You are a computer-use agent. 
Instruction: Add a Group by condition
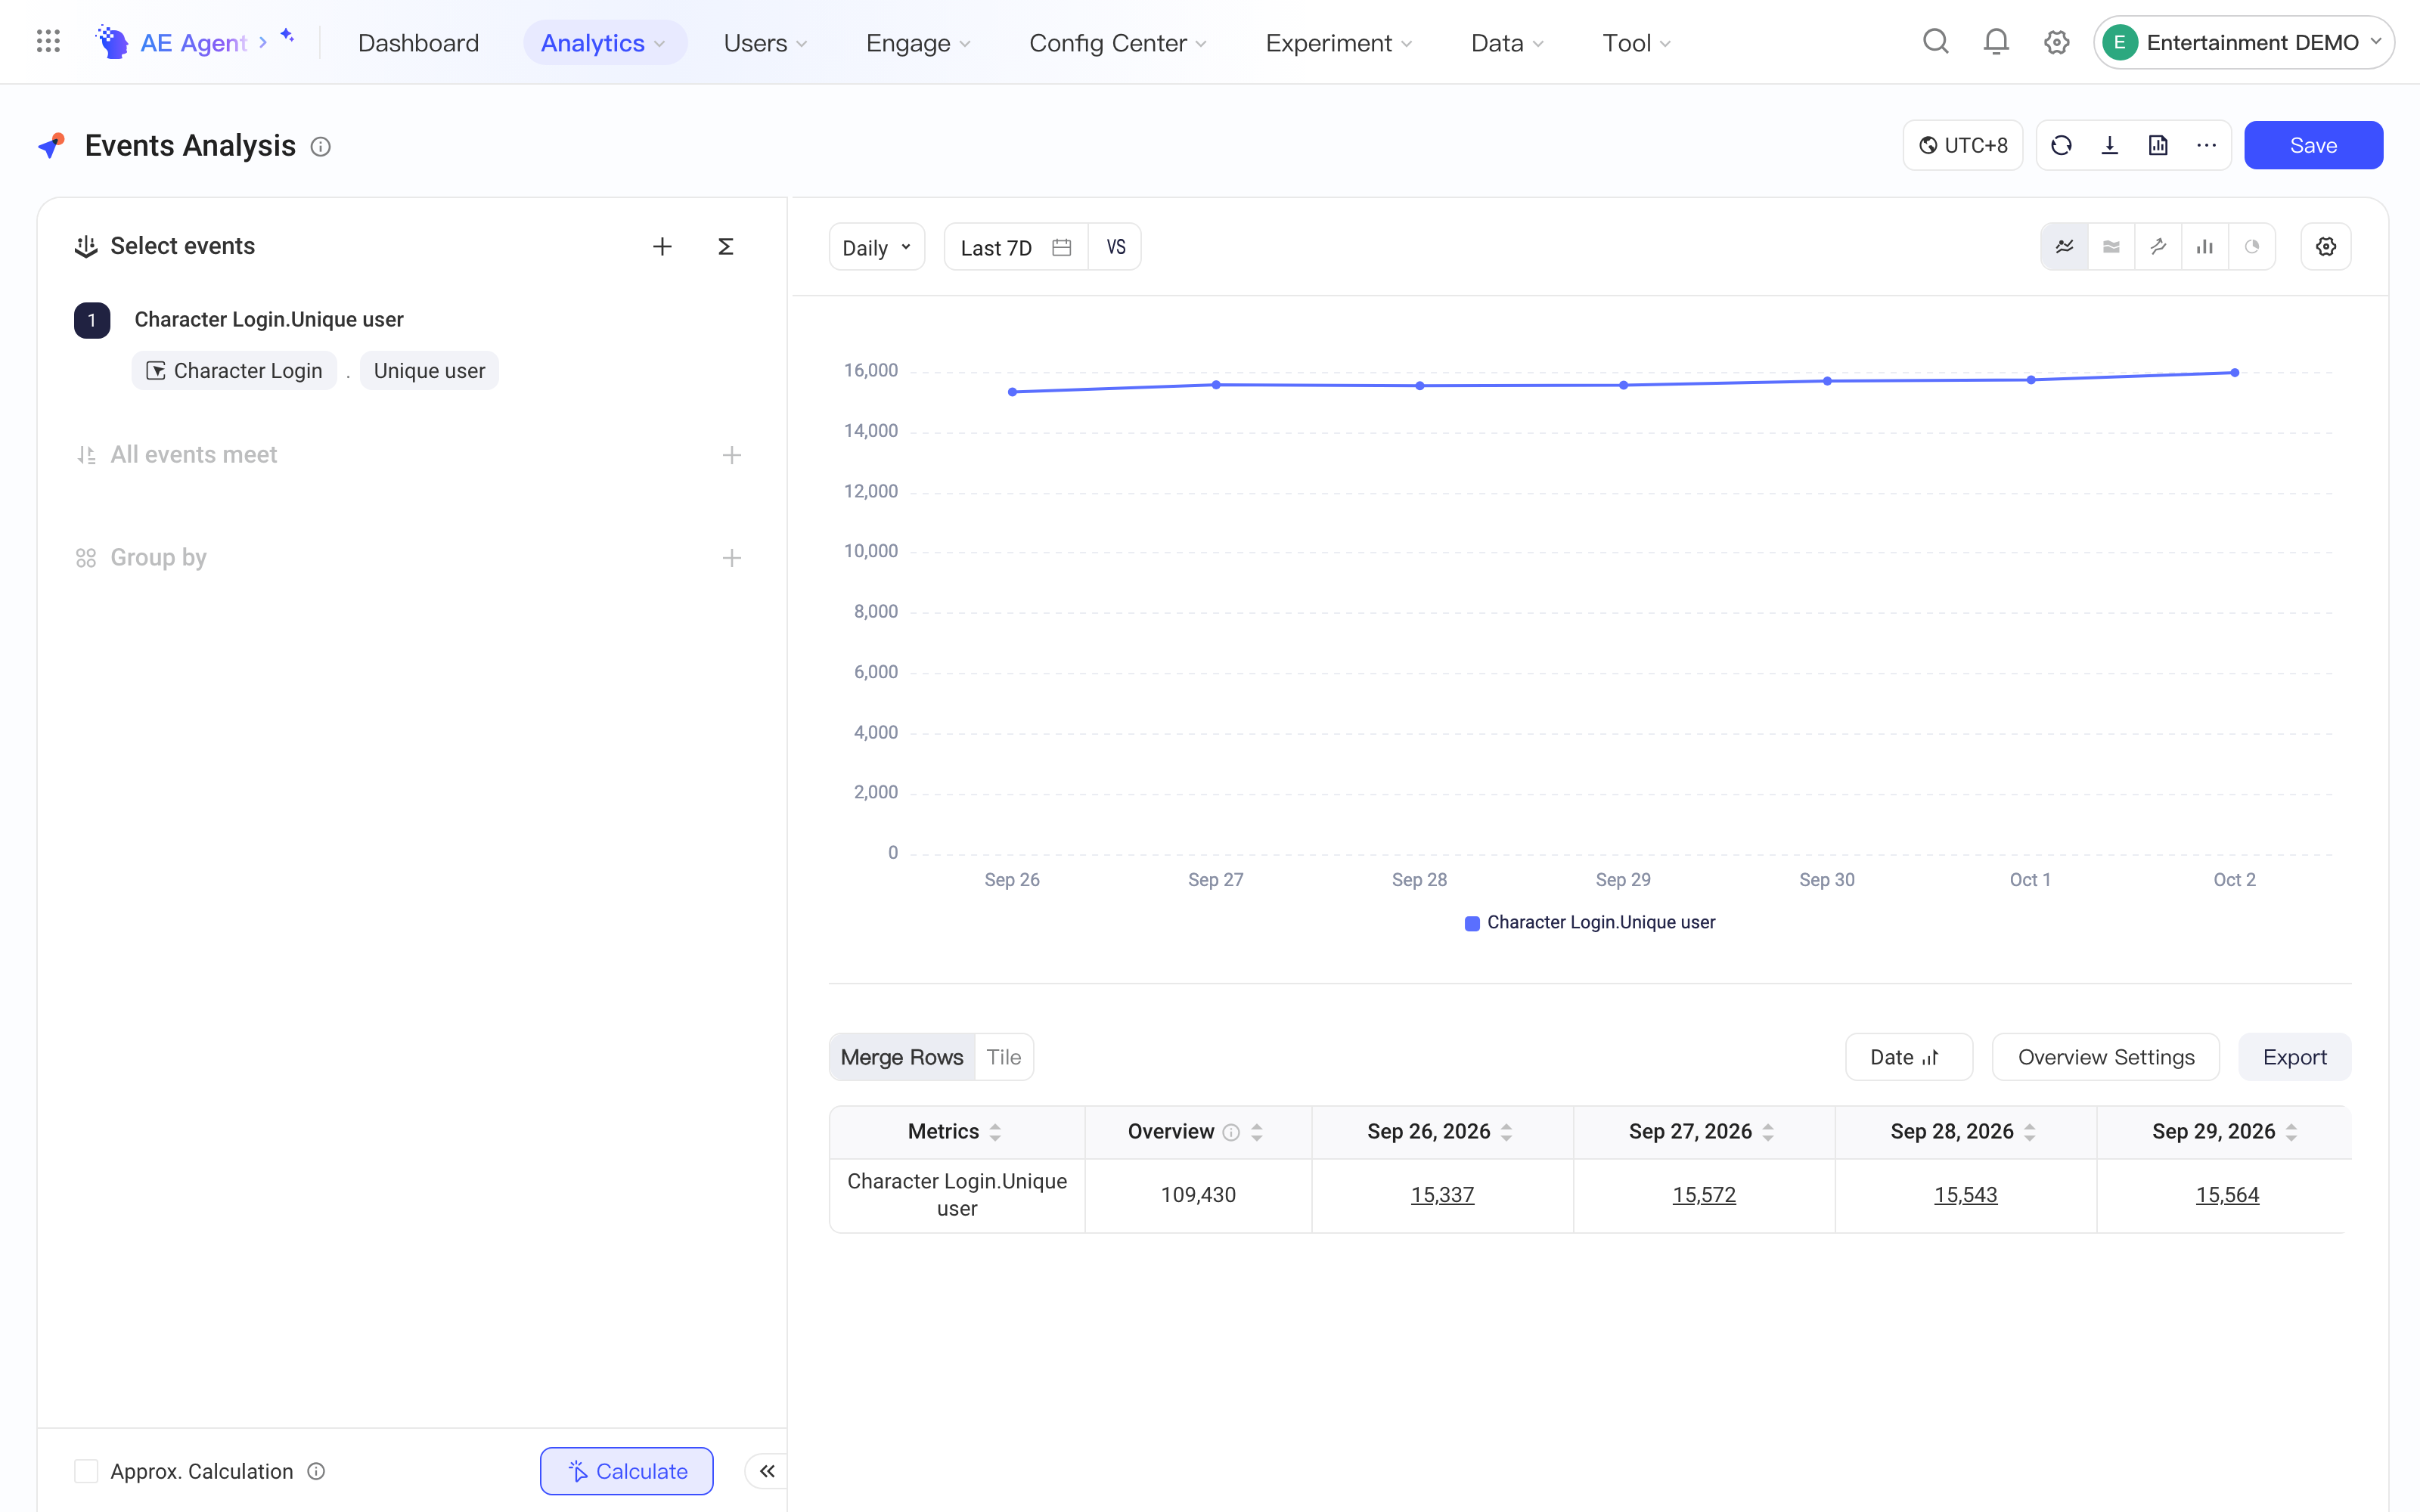(732, 558)
